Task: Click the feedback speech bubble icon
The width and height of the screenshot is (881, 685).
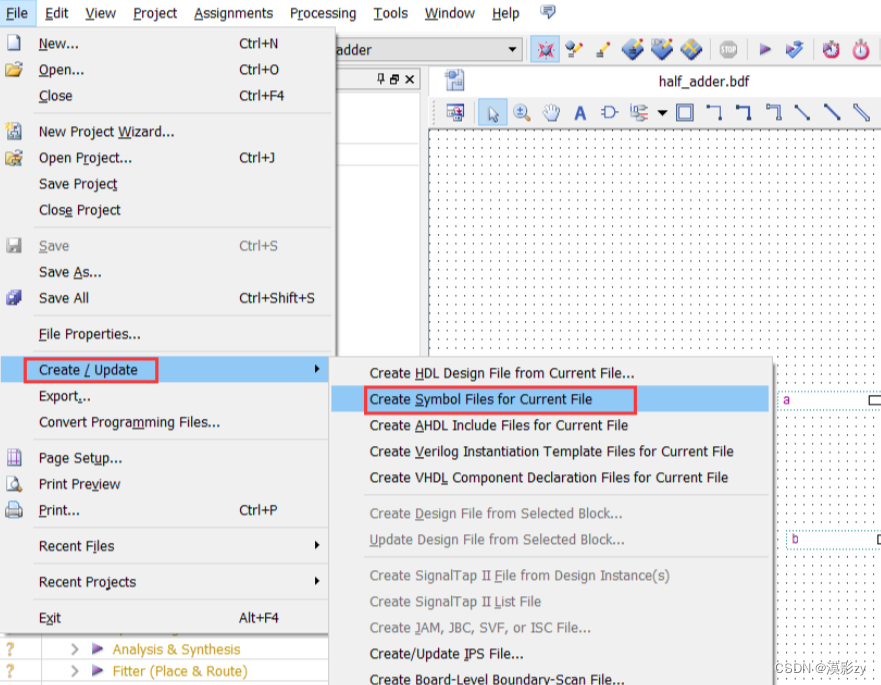Action: [548, 12]
